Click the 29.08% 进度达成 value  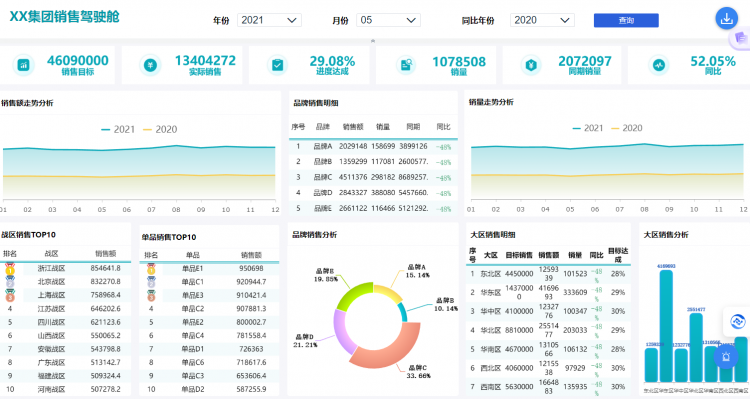(x=332, y=61)
